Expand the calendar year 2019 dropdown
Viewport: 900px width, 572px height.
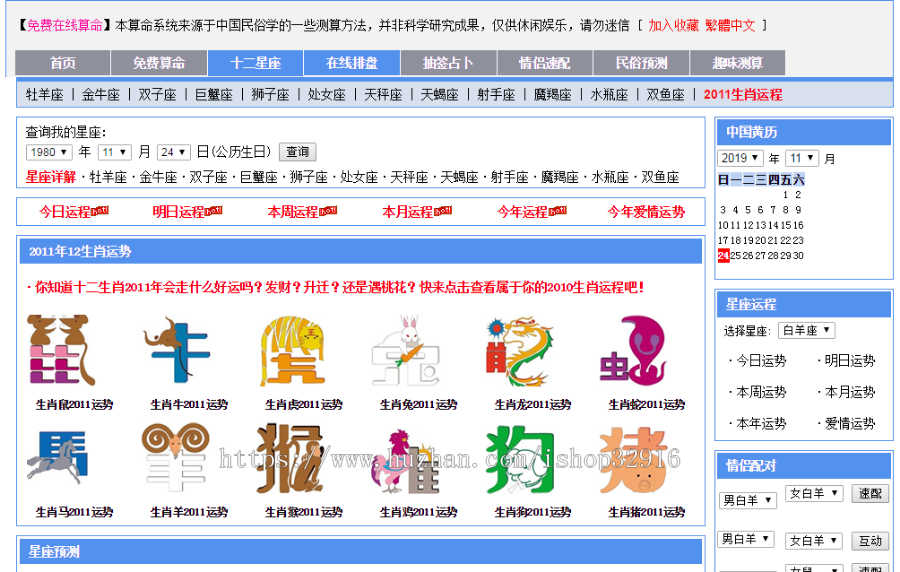click(x=740, y=158)
